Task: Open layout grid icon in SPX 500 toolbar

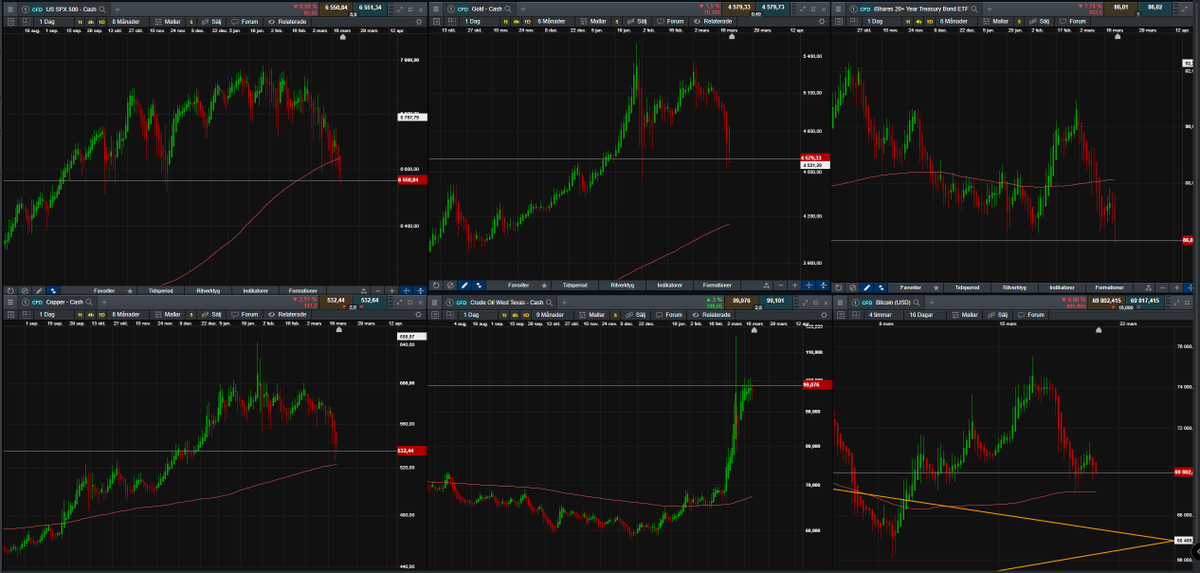Action: click(x=26, y=22)
